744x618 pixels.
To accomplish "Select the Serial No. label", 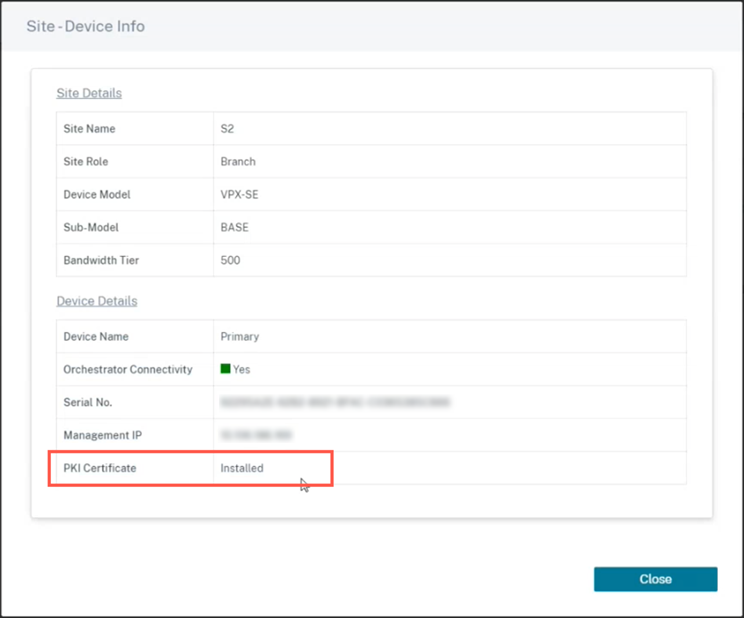I will [x=88, y=403].
